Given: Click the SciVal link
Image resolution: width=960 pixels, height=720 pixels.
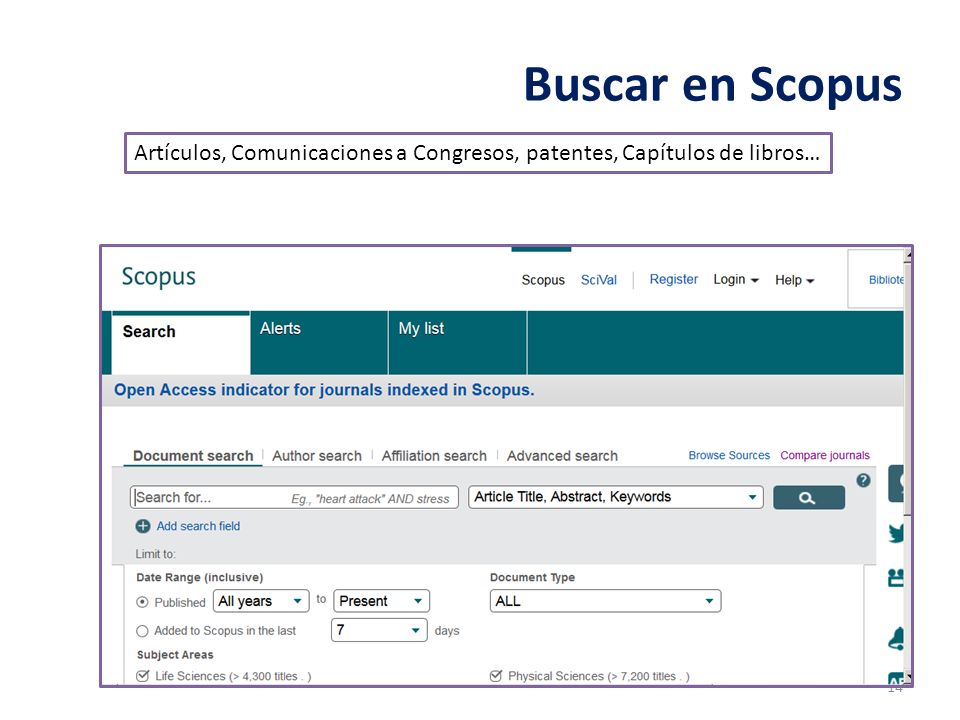Looking at the screenshot, I should pos(599,280).
